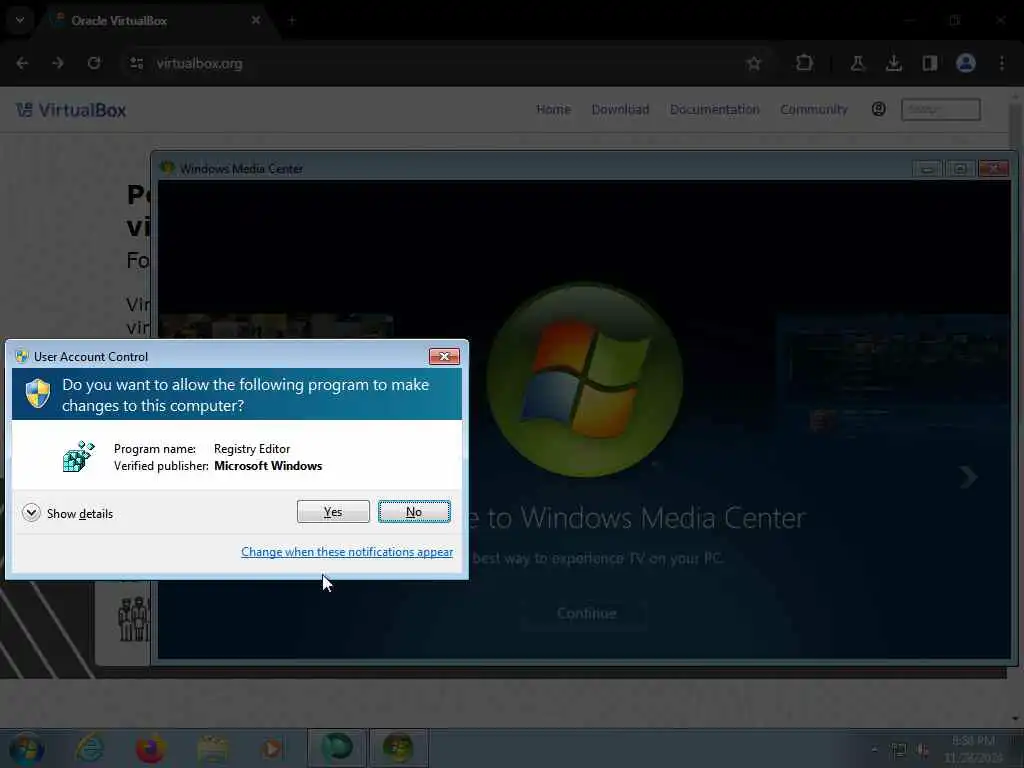Image resolution: width=1024 pixels, height=768 pixels.
Task: Open the Community menu on VirtualBox site
Action: (x=814, y=110)
